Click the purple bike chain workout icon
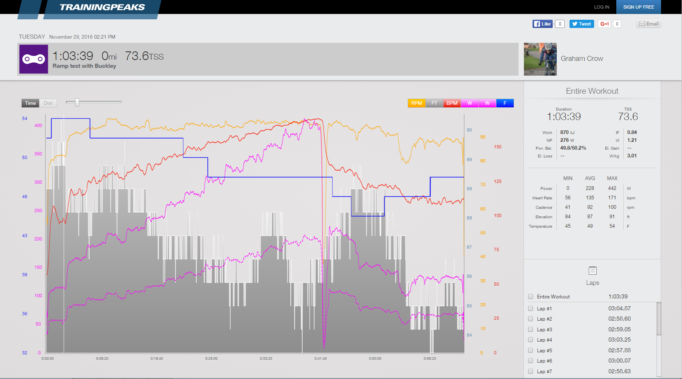The image size is (682, 379). pyautogui.click(x=33, y=59)
